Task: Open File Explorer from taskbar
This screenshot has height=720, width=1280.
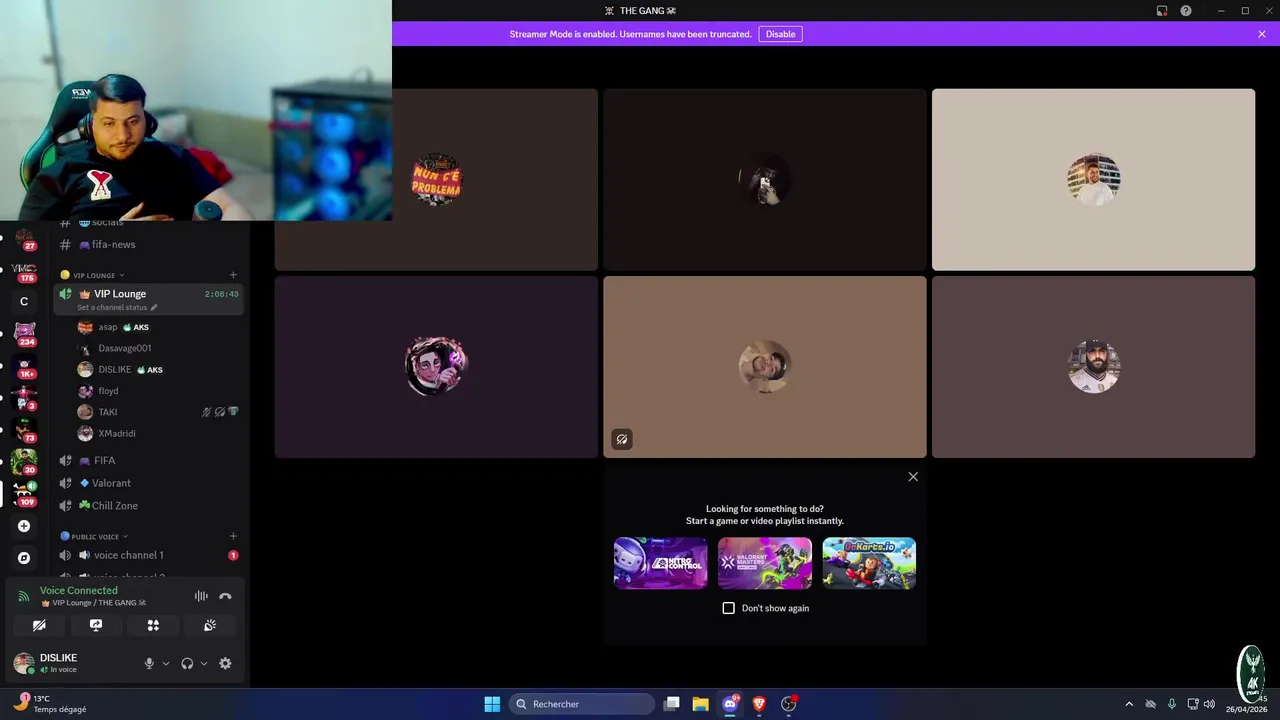Action: [x=700, y=704]
